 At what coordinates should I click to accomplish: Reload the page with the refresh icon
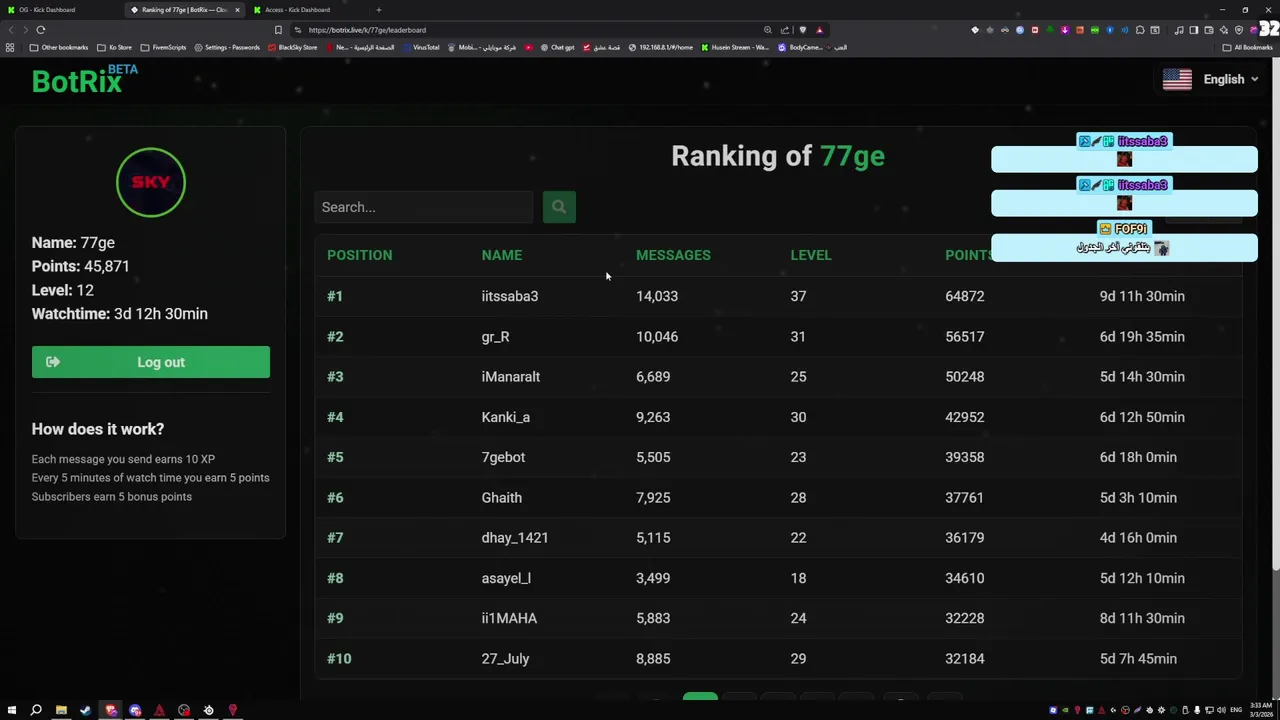pyautogui.click(x=41, y=30)
